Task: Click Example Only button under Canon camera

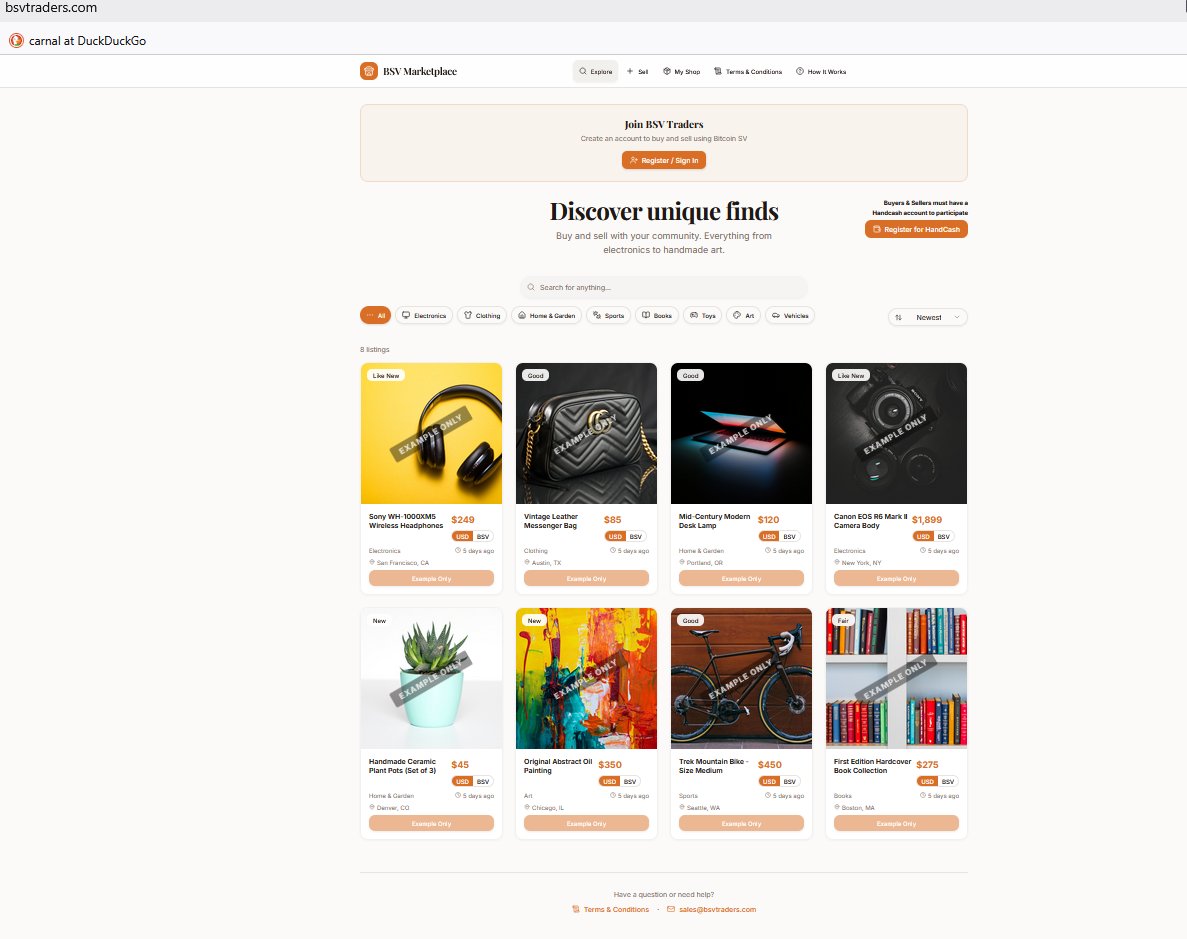Action: pyautogui.click(x=896, y=579)
